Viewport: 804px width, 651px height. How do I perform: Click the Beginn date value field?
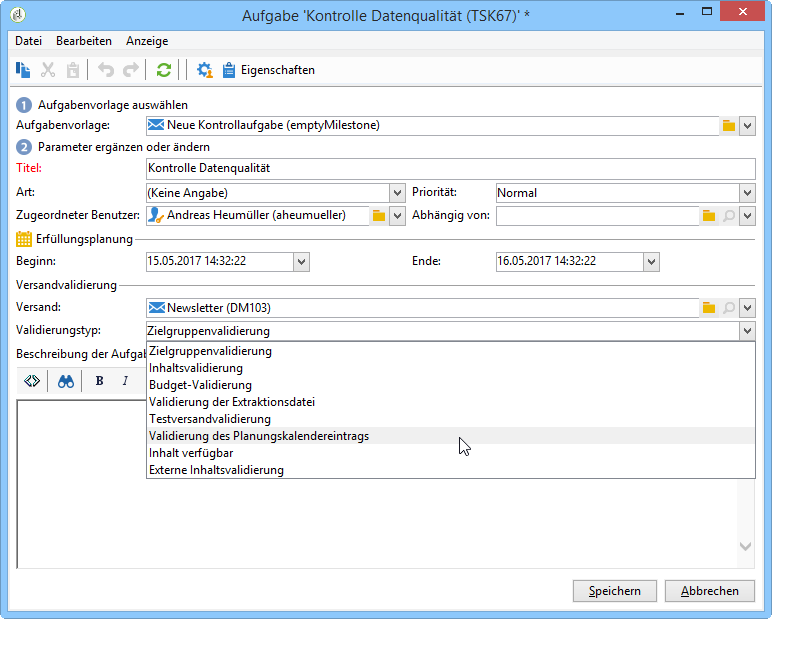click(x=219, y=262)
